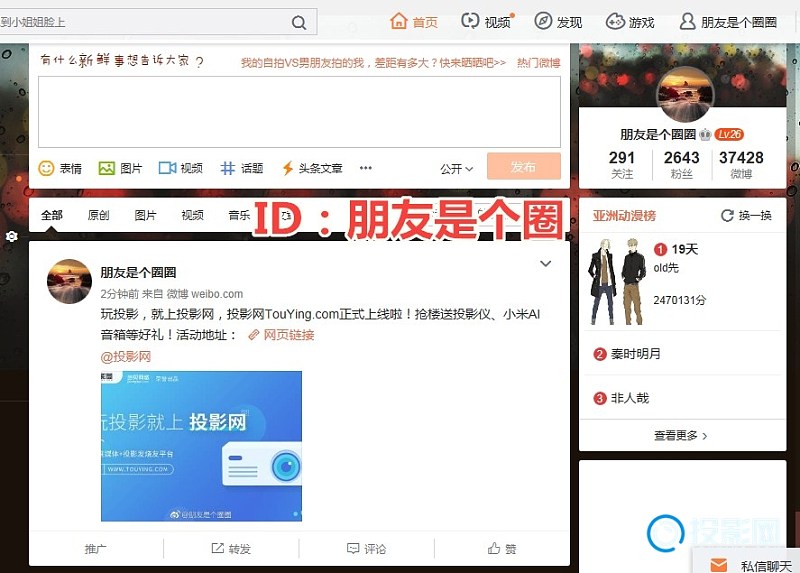Image resolution: width=800 pixels, height=573 pixels.
Task: Open 私信聊天 envelope icon
Action: tap(718, 565)
